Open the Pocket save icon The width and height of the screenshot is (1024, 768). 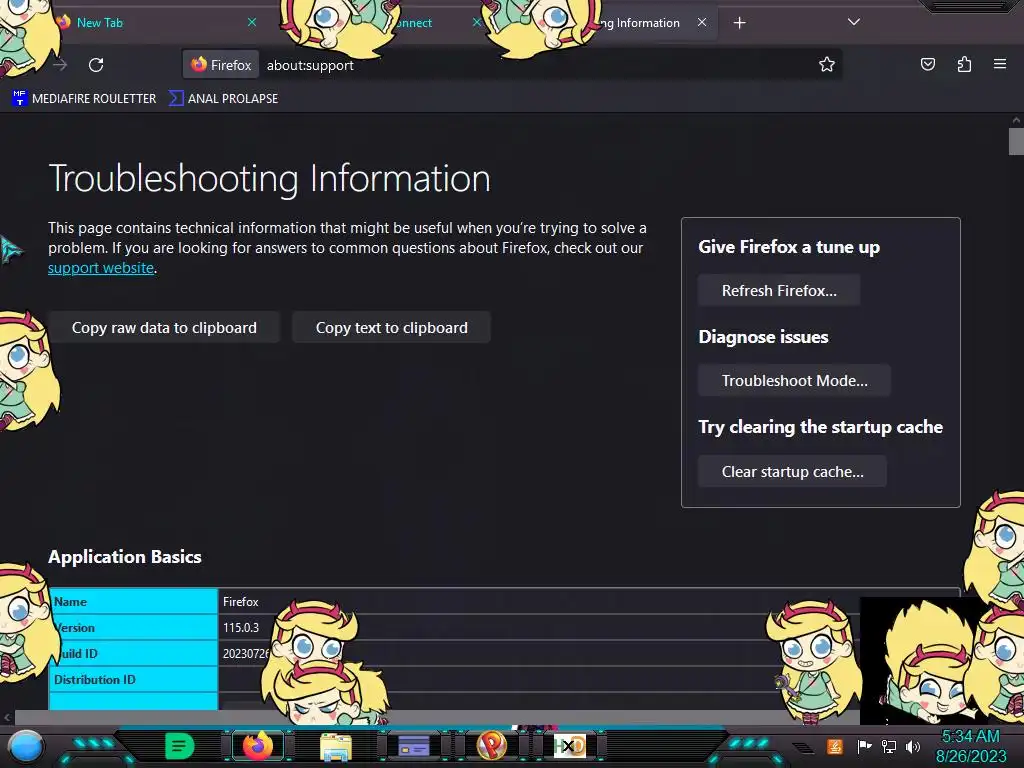point(927,64)
